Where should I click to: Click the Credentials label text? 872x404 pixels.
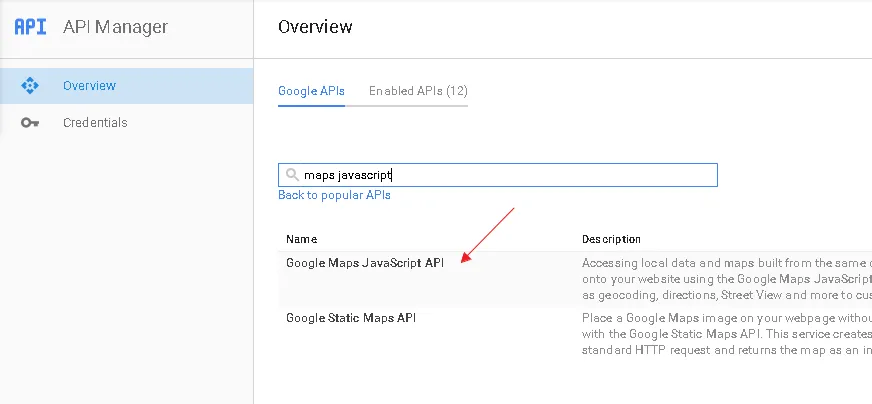click(x=95, y=123)
